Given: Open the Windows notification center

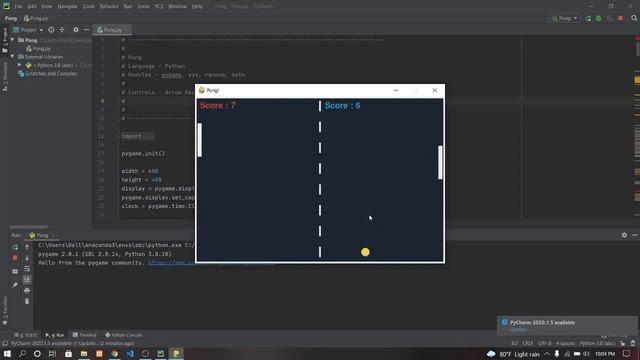Looking at the screenshot, I should click(x=627, y=353).
